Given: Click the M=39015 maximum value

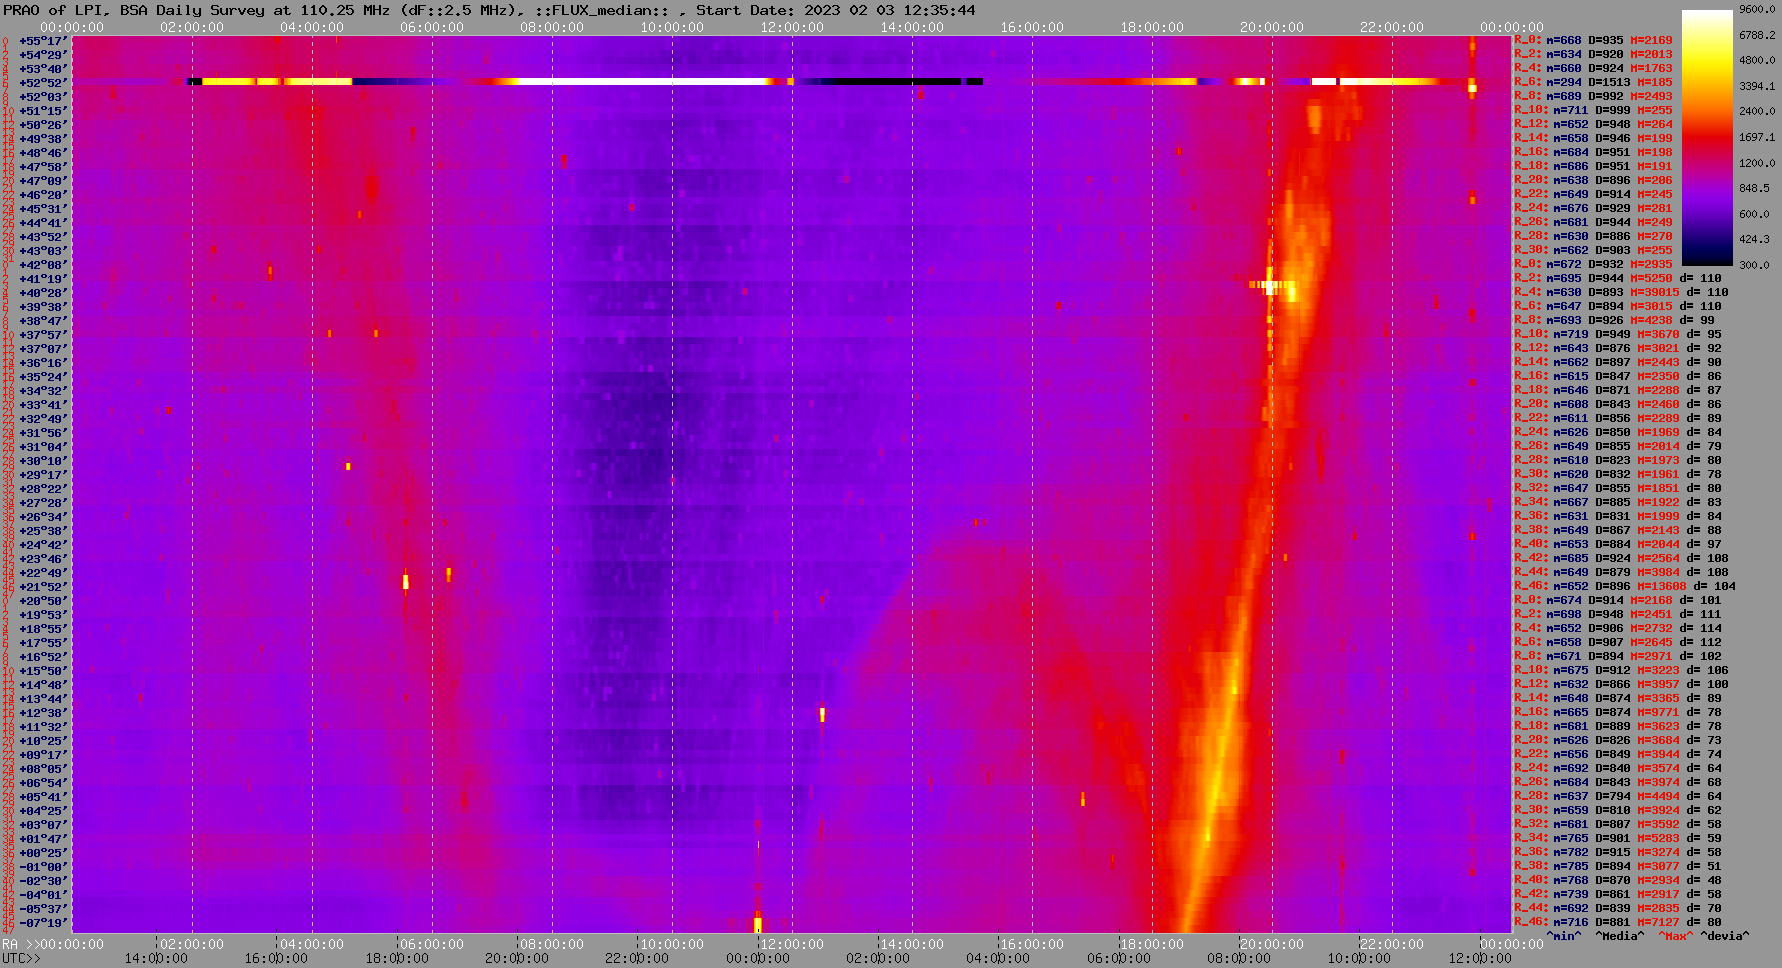Looking at the screenshot, I should (1655, 293).
